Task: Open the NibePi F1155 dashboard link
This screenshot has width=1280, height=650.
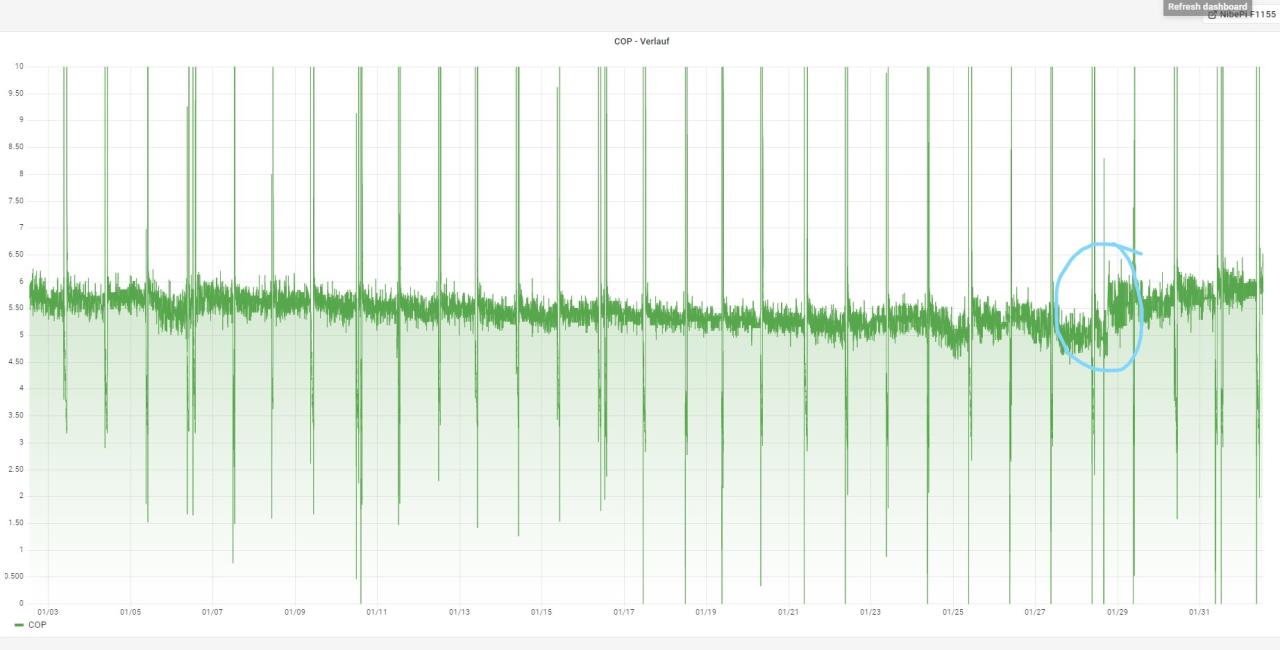Action: point(1247,15)
